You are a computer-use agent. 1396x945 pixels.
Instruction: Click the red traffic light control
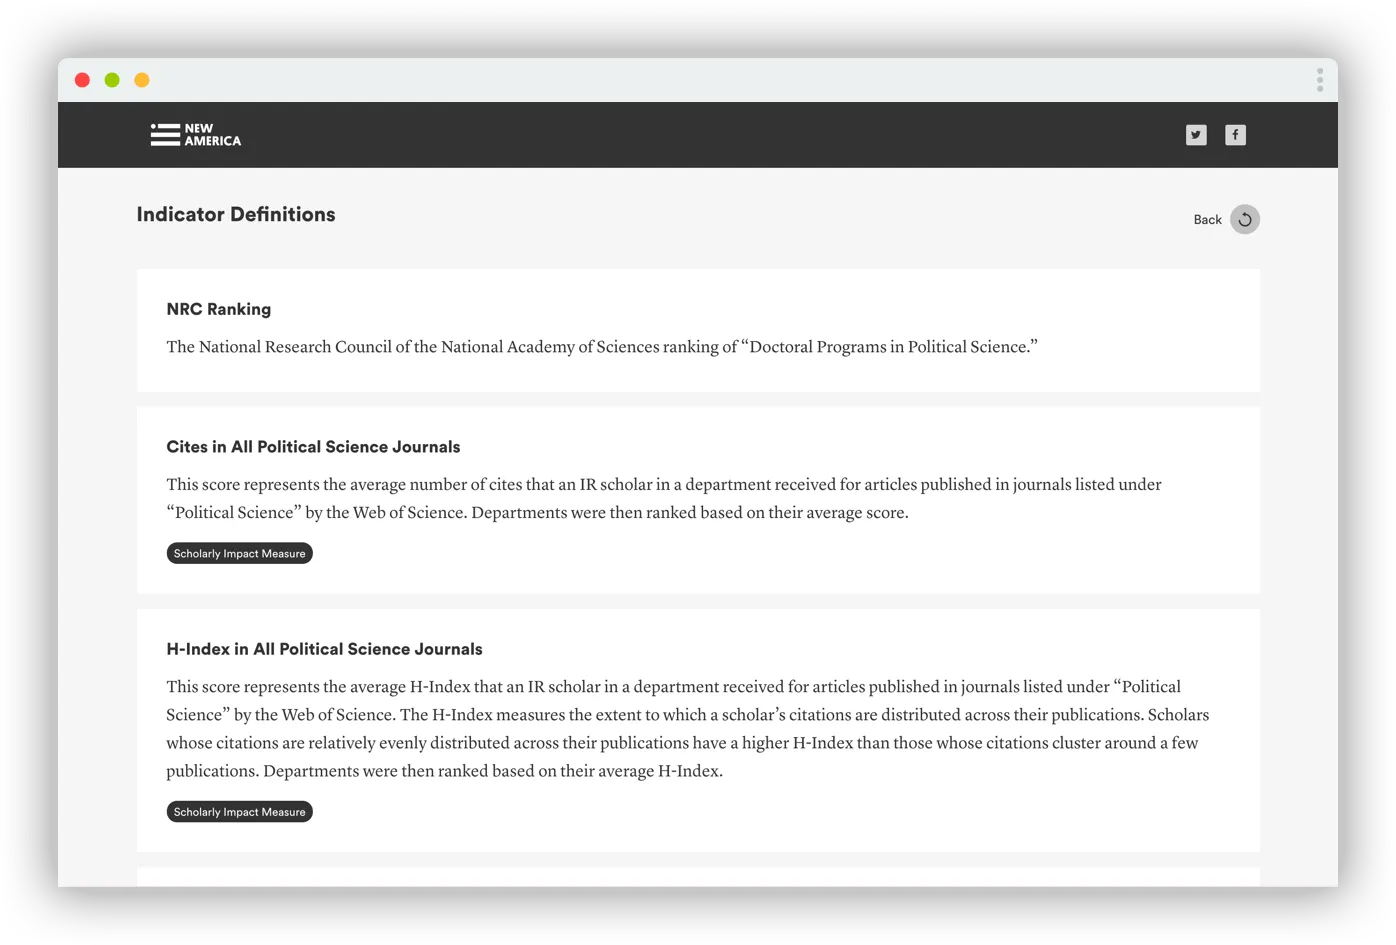(82, 79)
